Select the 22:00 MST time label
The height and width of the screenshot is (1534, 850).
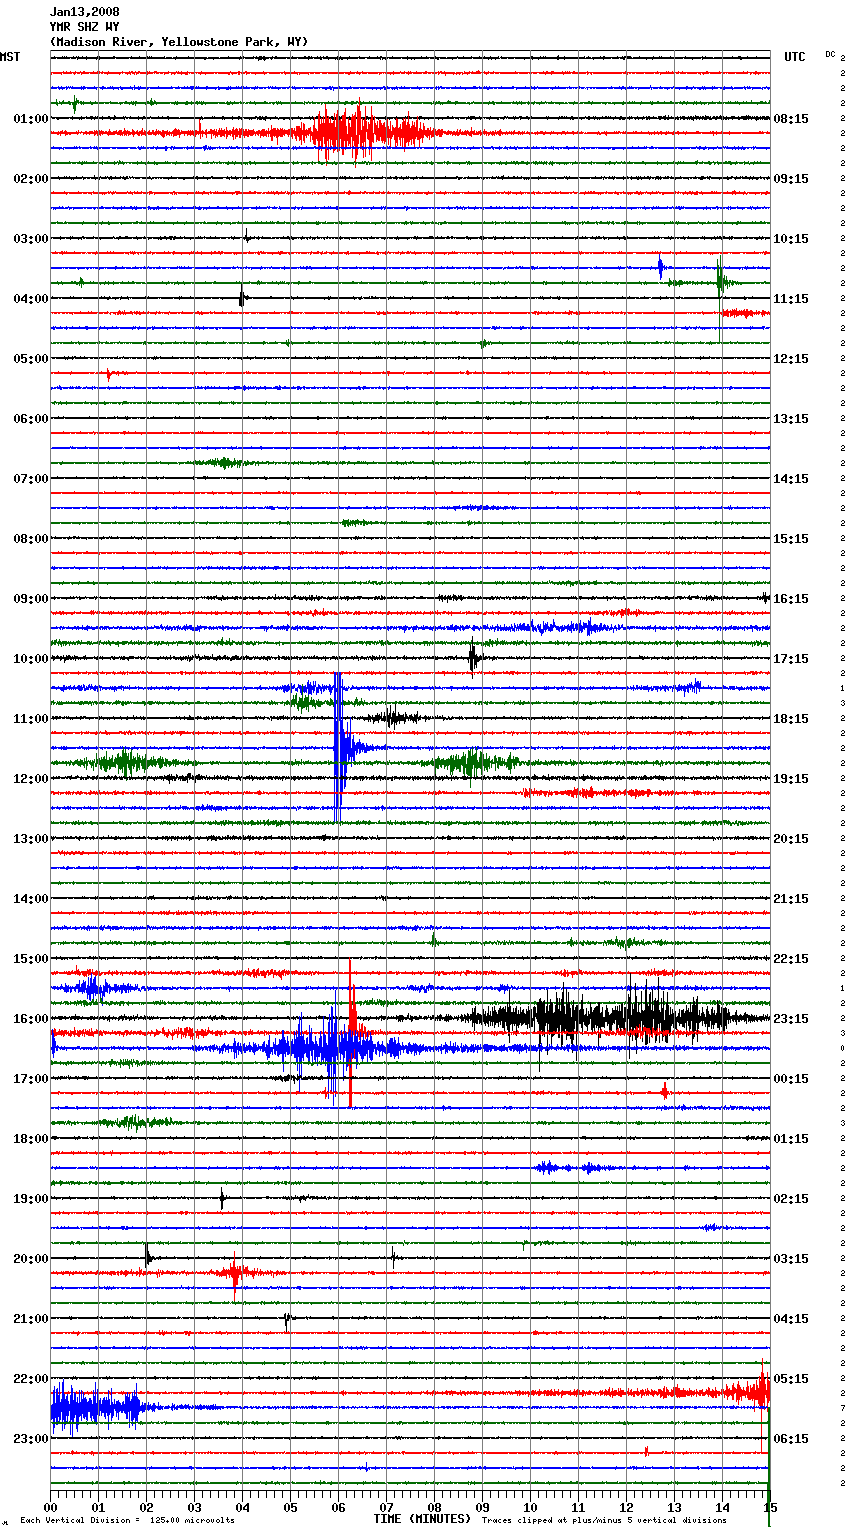click(30, 1379)
